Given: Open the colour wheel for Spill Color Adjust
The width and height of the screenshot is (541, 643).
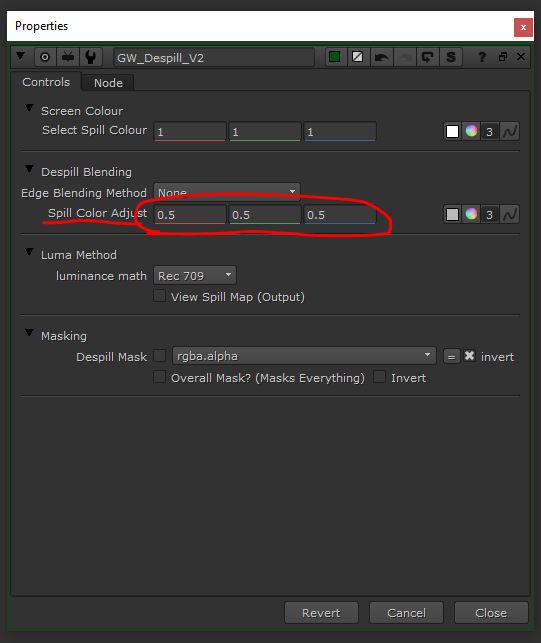Looking at the screenshot, I should (x=471, y=214).
